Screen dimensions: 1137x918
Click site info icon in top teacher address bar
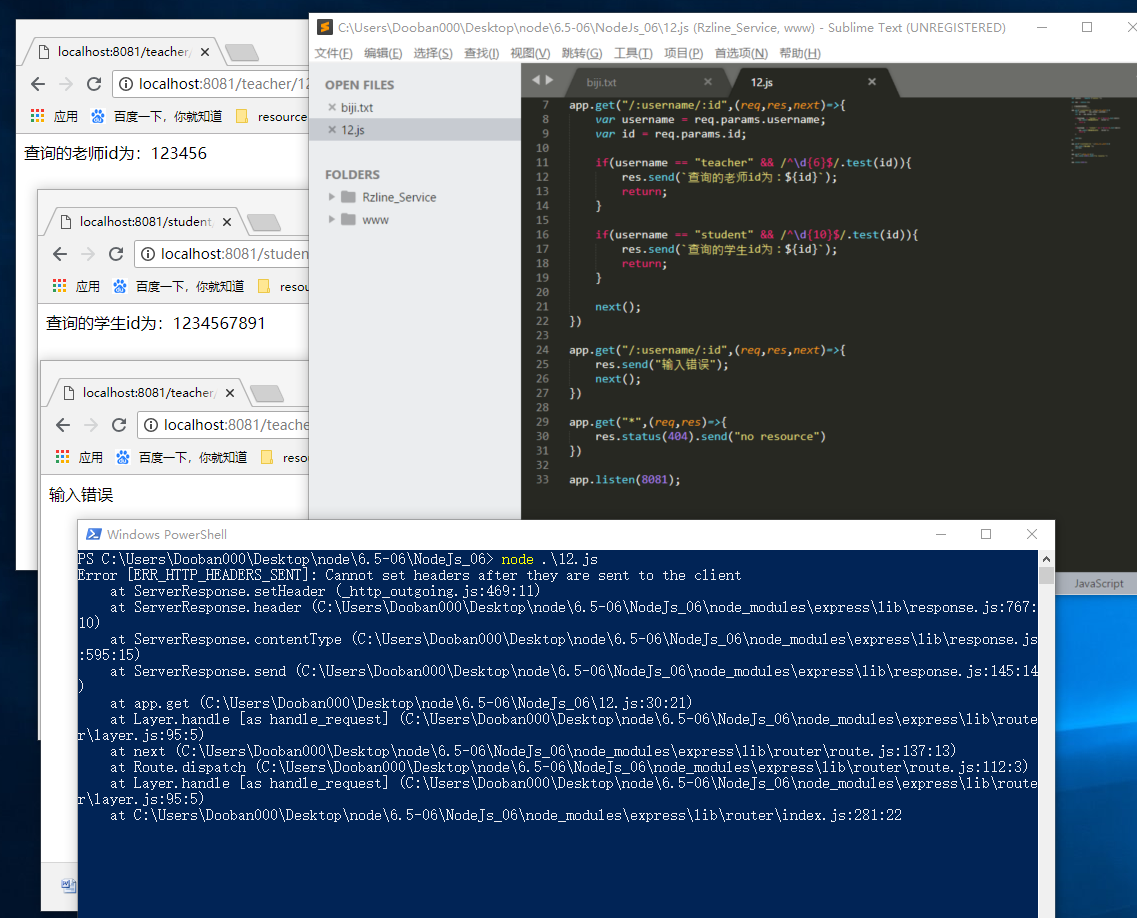[x=126, y=84]
